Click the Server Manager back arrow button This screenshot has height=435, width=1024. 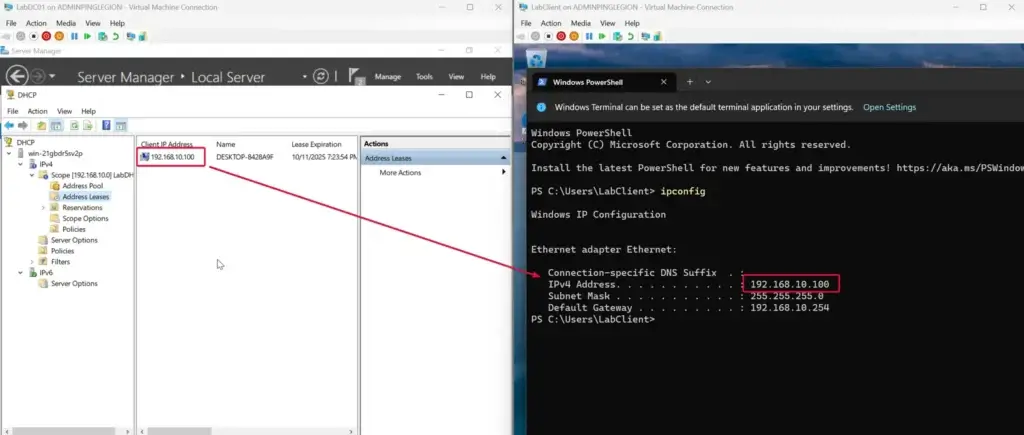coord(16,77)
